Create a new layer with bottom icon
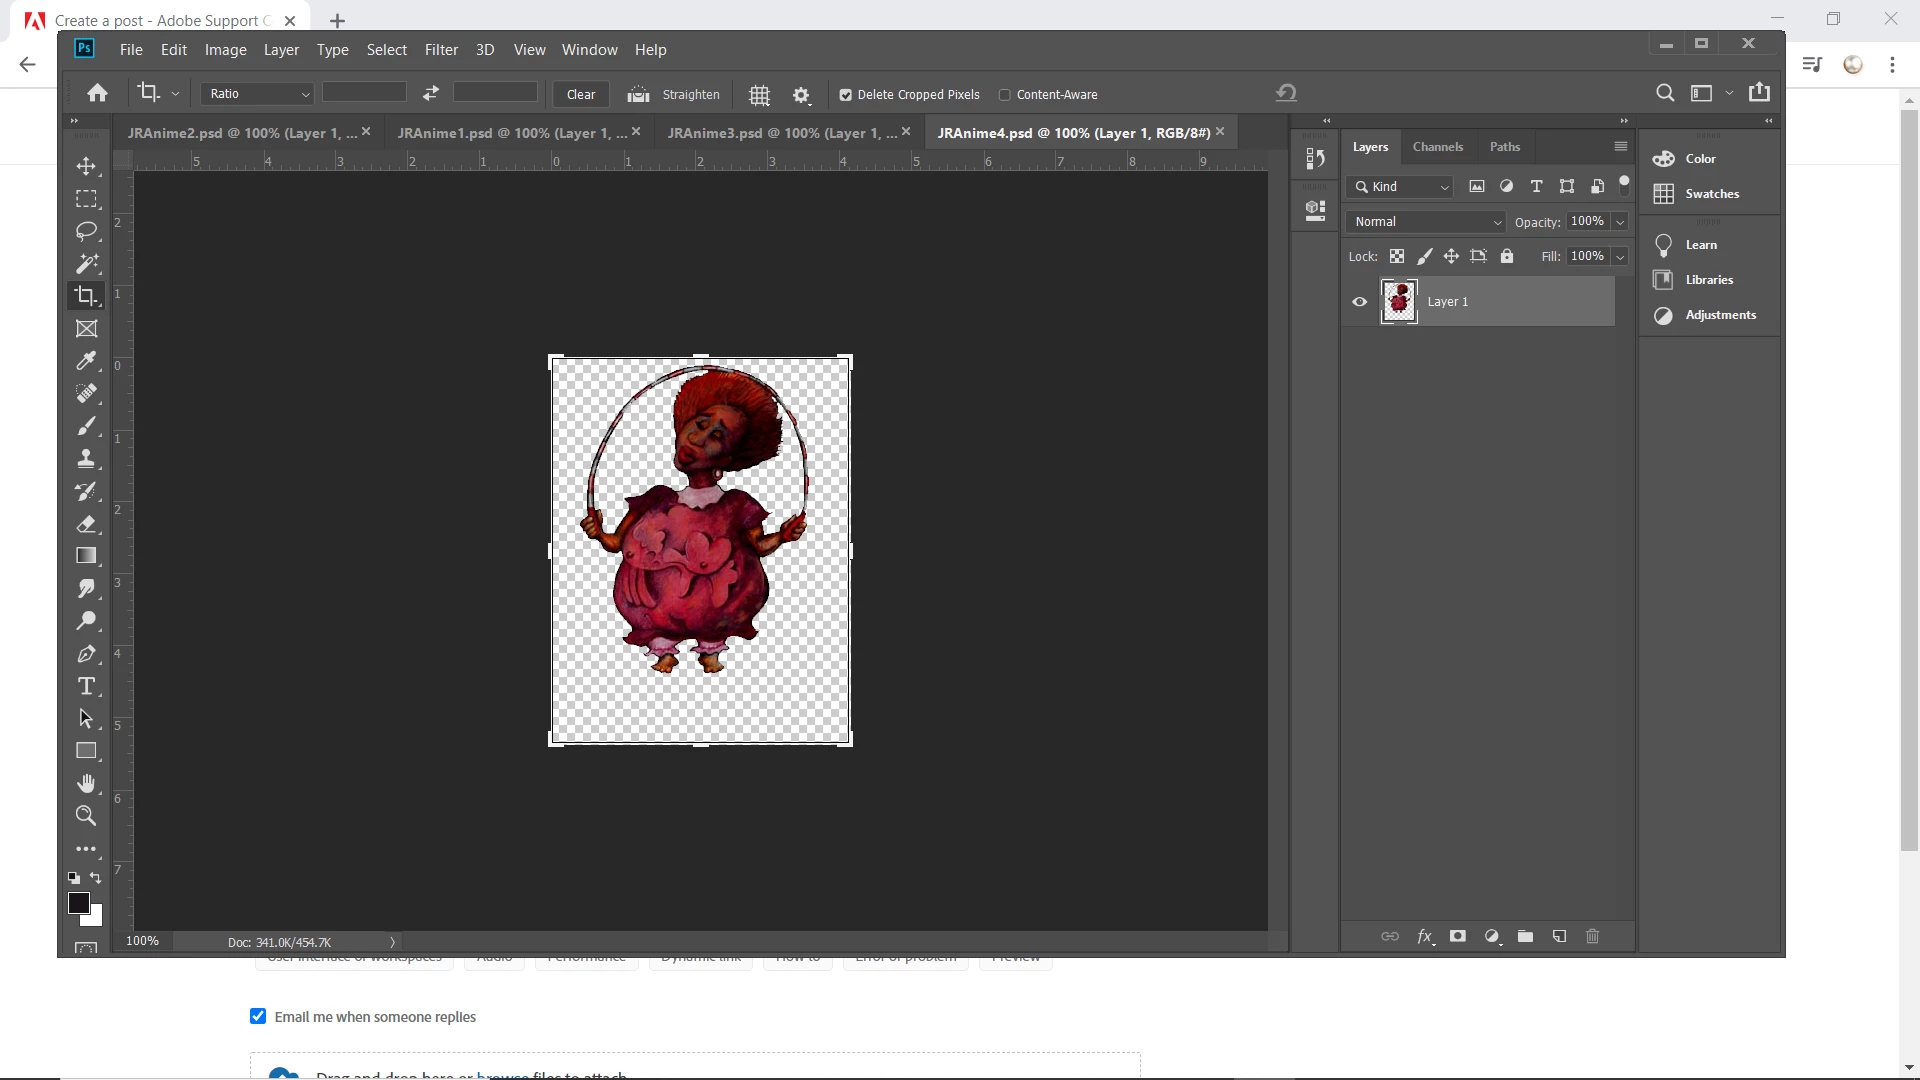1920x1080 pixels. point(1559,937)
